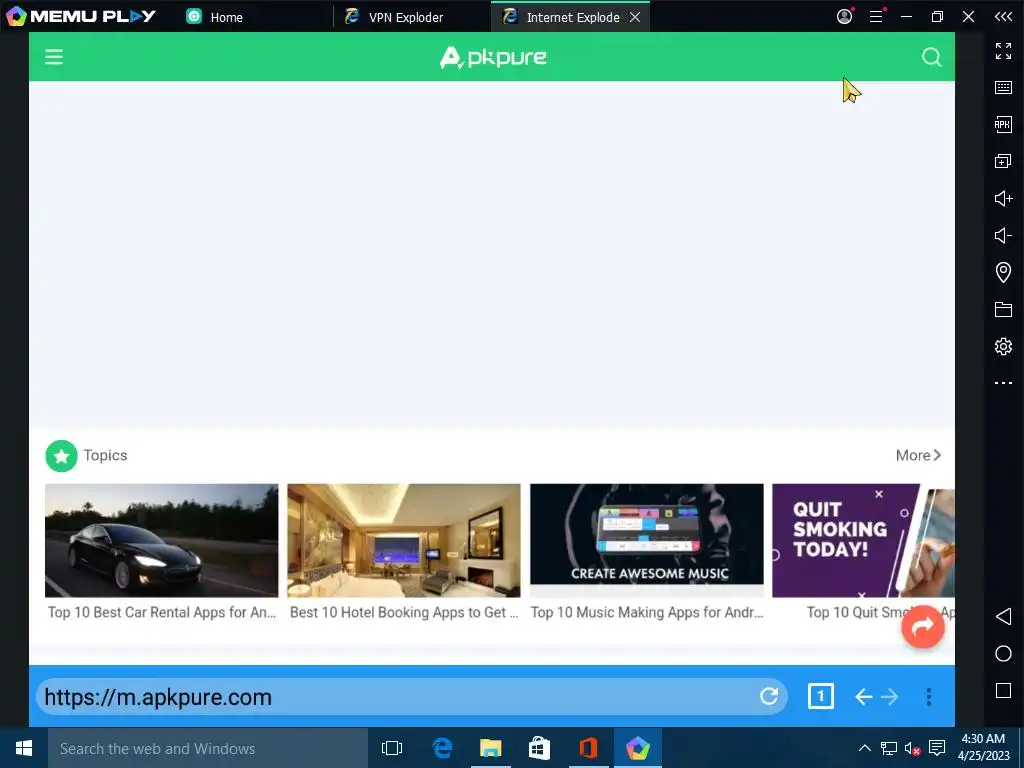Viewport: 1024px width, 768px height.
Task: Open File Explorer from taskbar
Action: point(490,748)
